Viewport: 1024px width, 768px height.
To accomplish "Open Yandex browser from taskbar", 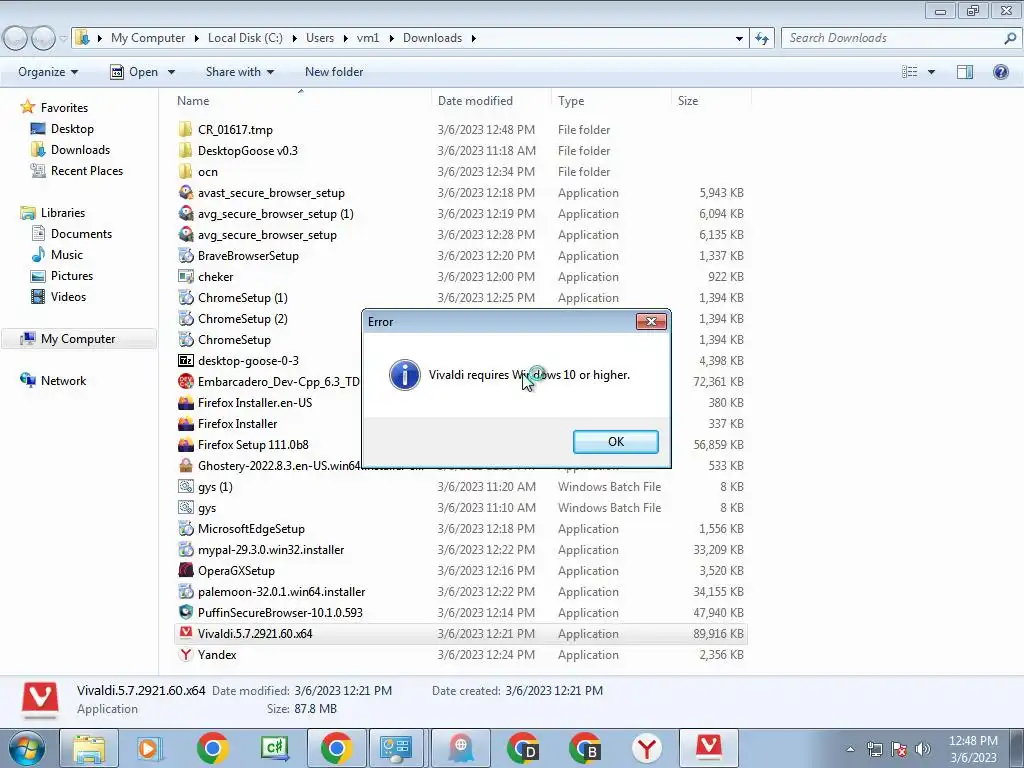I will 647,749.
